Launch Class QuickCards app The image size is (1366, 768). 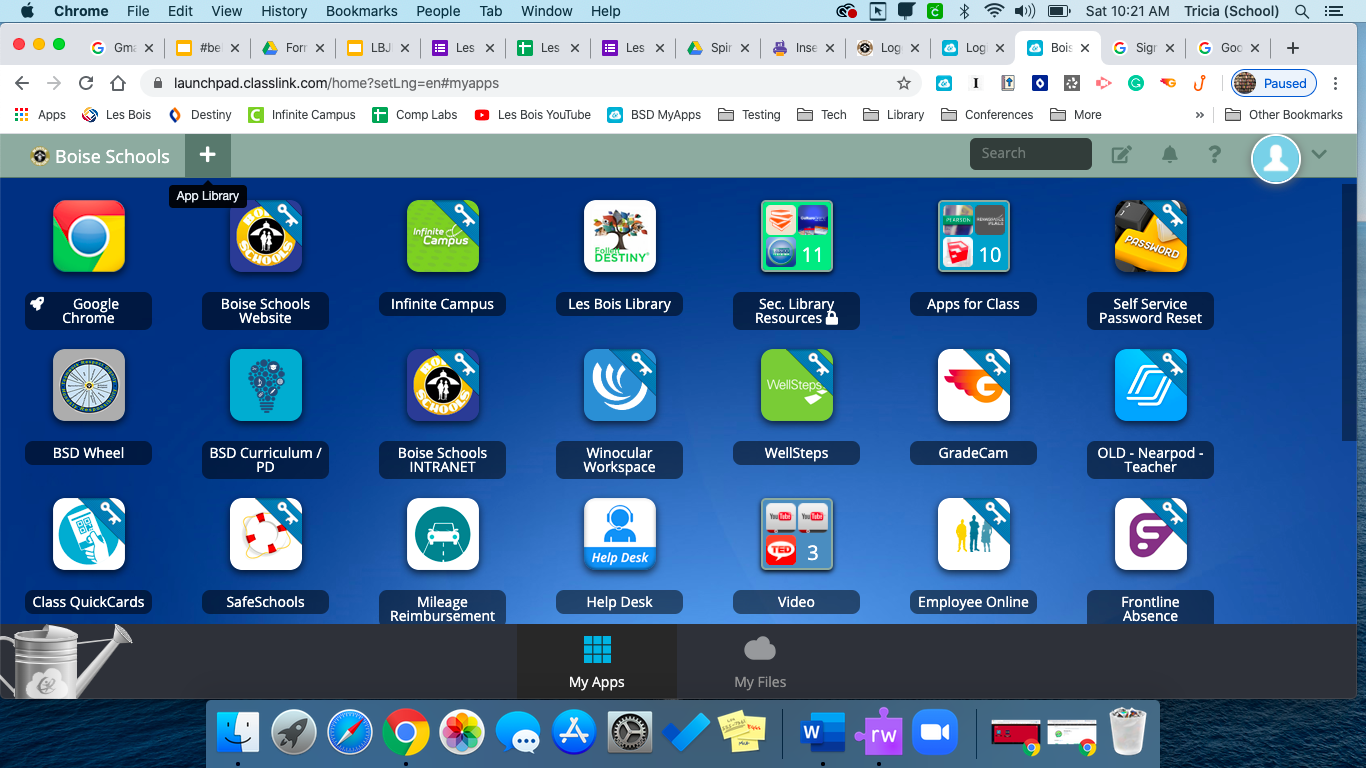click(x=89, y=534)
